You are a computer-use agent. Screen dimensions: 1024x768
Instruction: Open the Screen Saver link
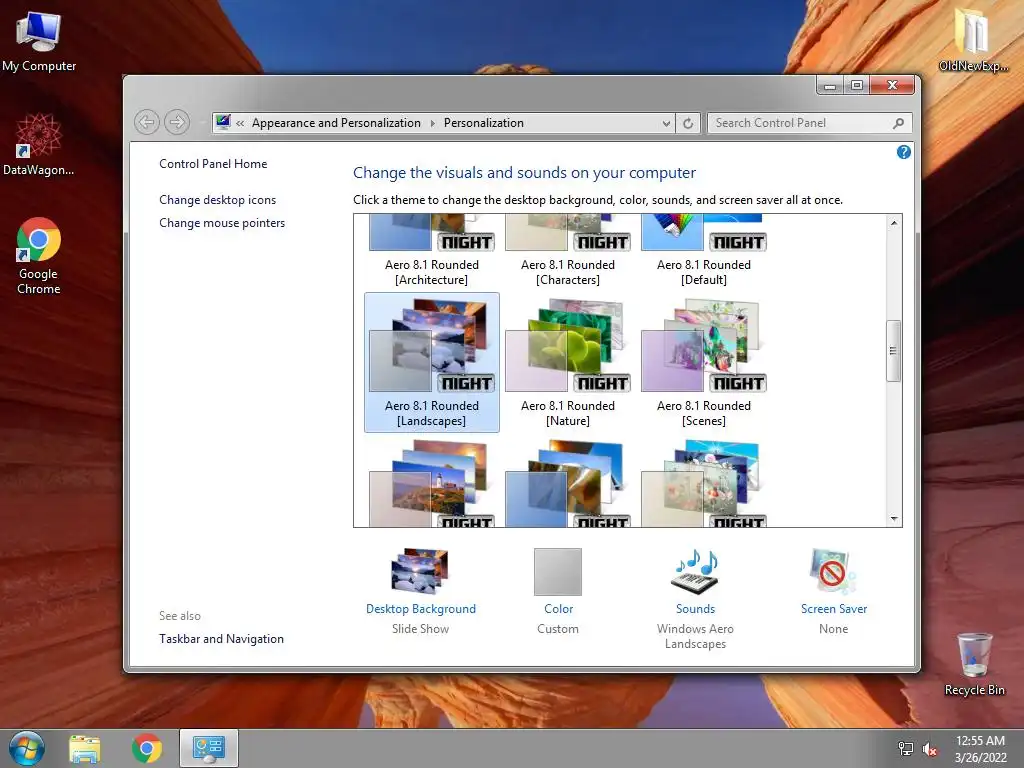(x=834, y=609)
